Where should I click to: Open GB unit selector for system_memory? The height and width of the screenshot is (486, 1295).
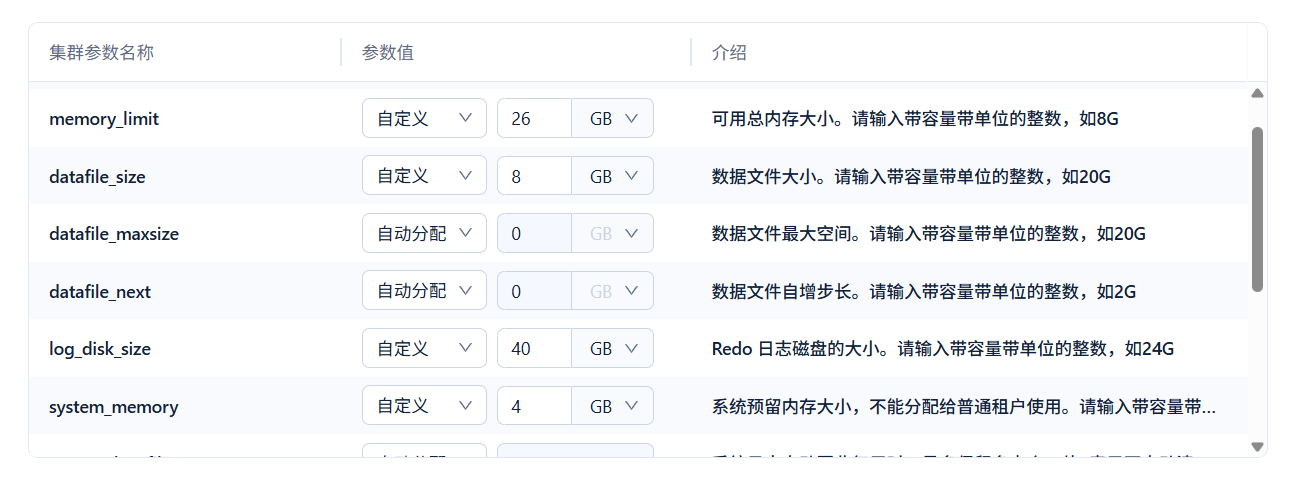click(613, 406)
